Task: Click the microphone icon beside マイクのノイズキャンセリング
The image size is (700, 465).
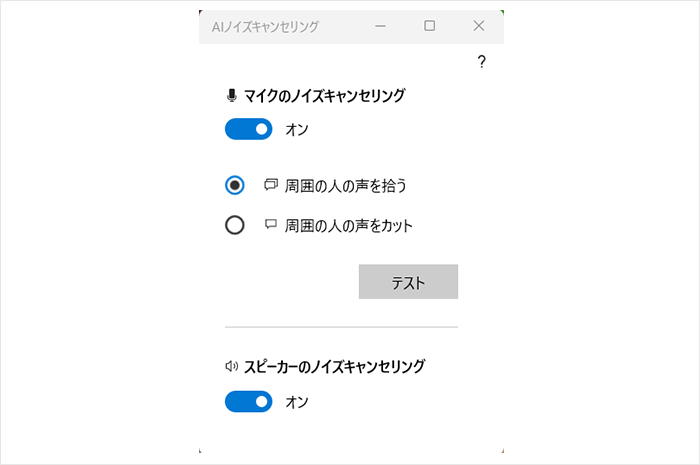Action: 232,96
